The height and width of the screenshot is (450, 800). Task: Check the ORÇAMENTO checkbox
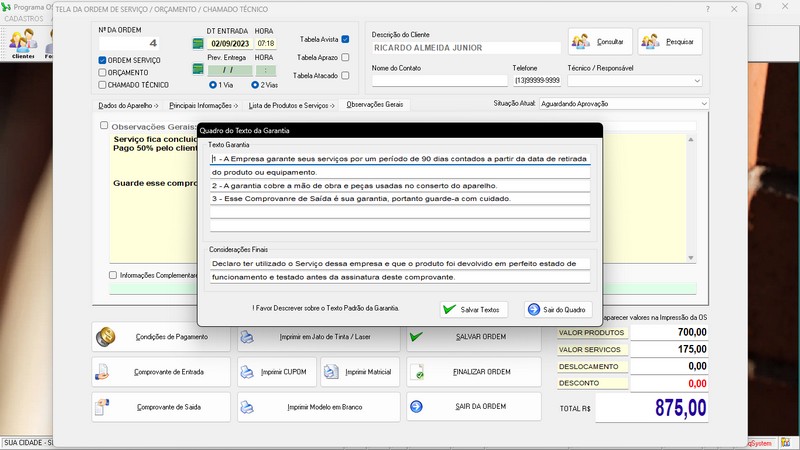point(103,72)
